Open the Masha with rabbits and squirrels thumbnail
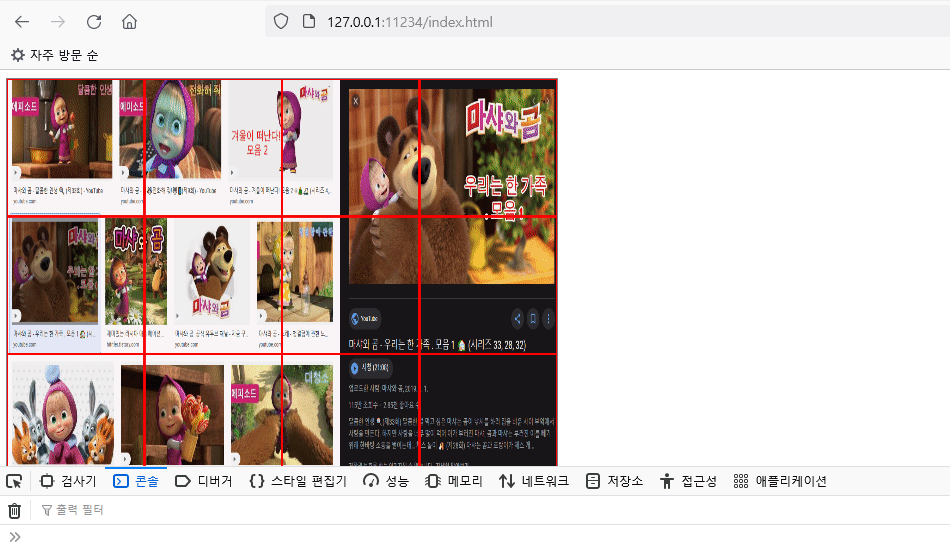Viewport: 950px width, 549px height. click(63, 414)
